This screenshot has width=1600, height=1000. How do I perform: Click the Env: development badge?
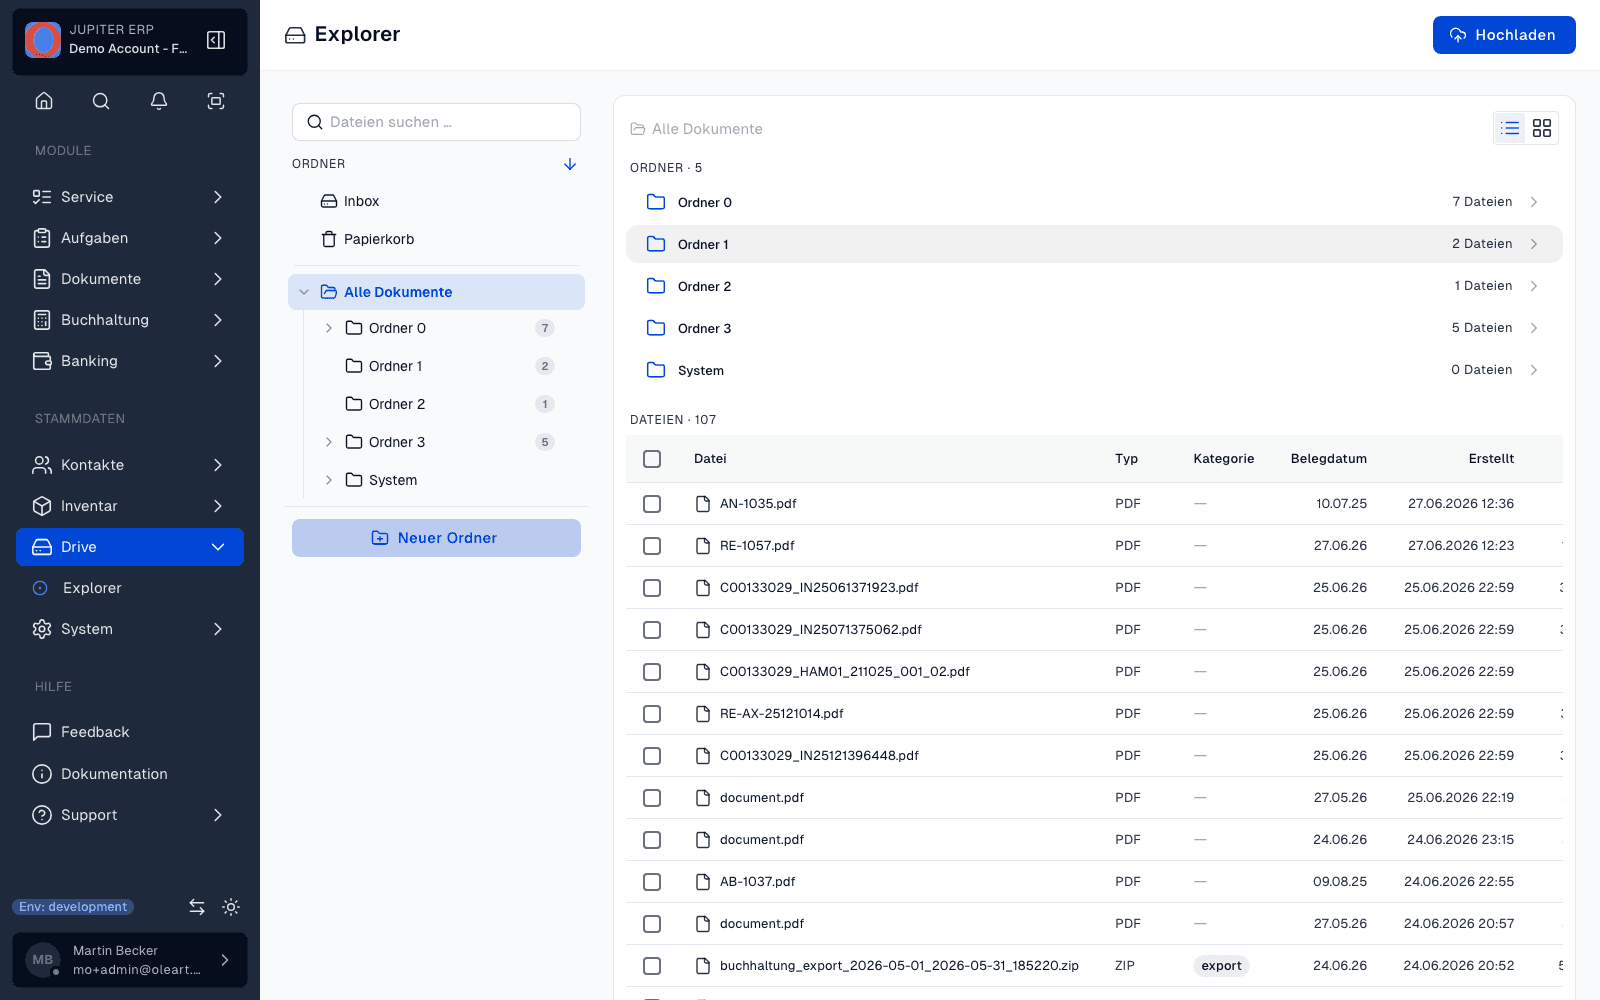click(73, 907)
